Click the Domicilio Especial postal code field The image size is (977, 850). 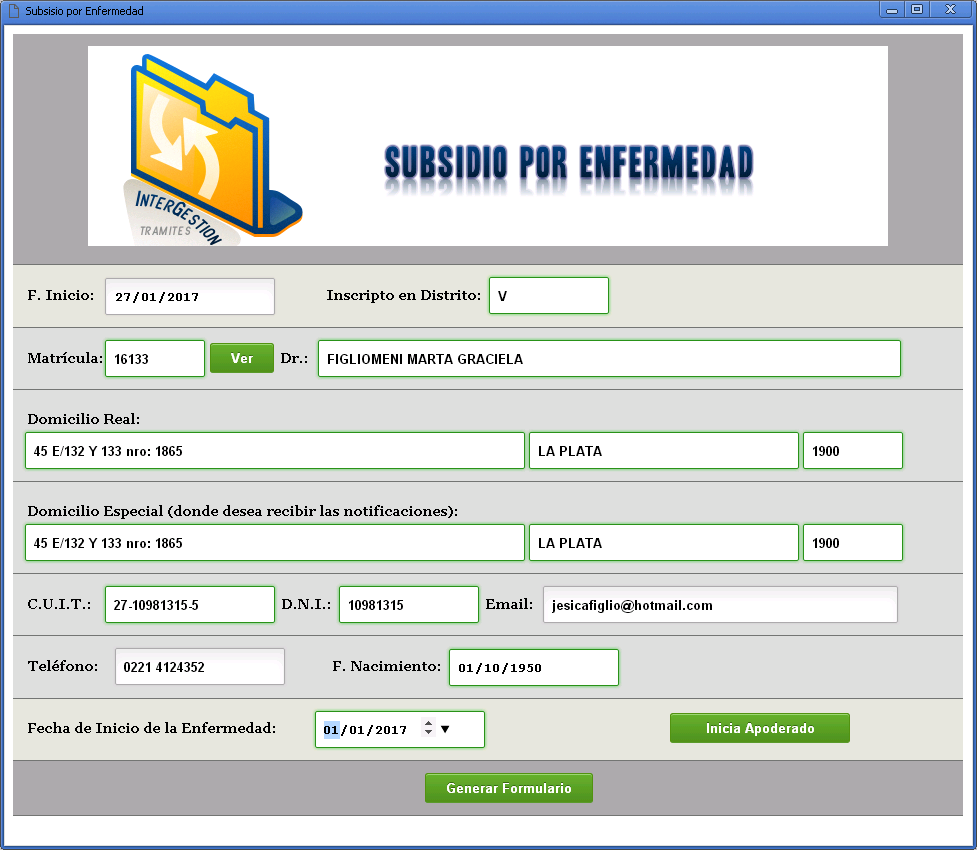click(x=852, y=543)
